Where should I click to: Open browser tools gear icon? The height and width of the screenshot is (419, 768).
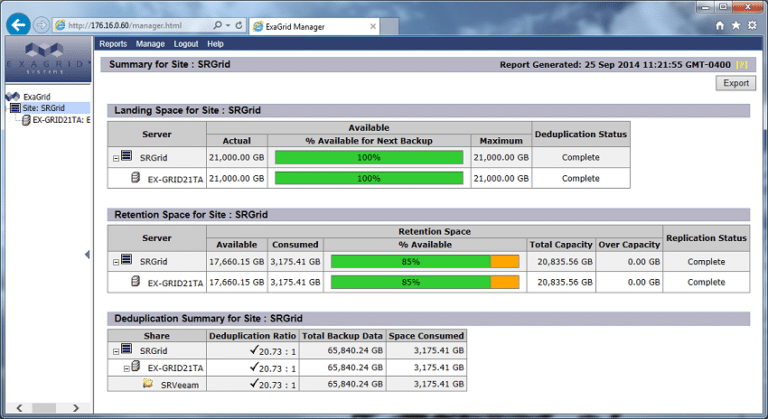(x=752, y=25)
